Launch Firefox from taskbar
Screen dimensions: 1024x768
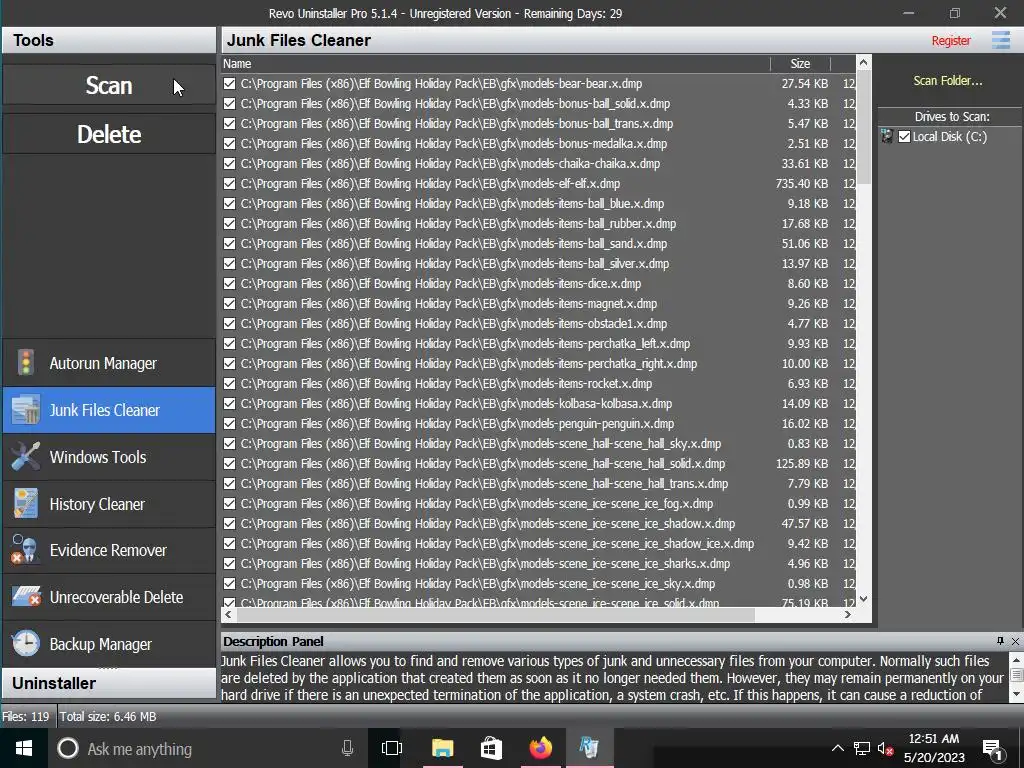pyautogui.click(x=540, y=748)
